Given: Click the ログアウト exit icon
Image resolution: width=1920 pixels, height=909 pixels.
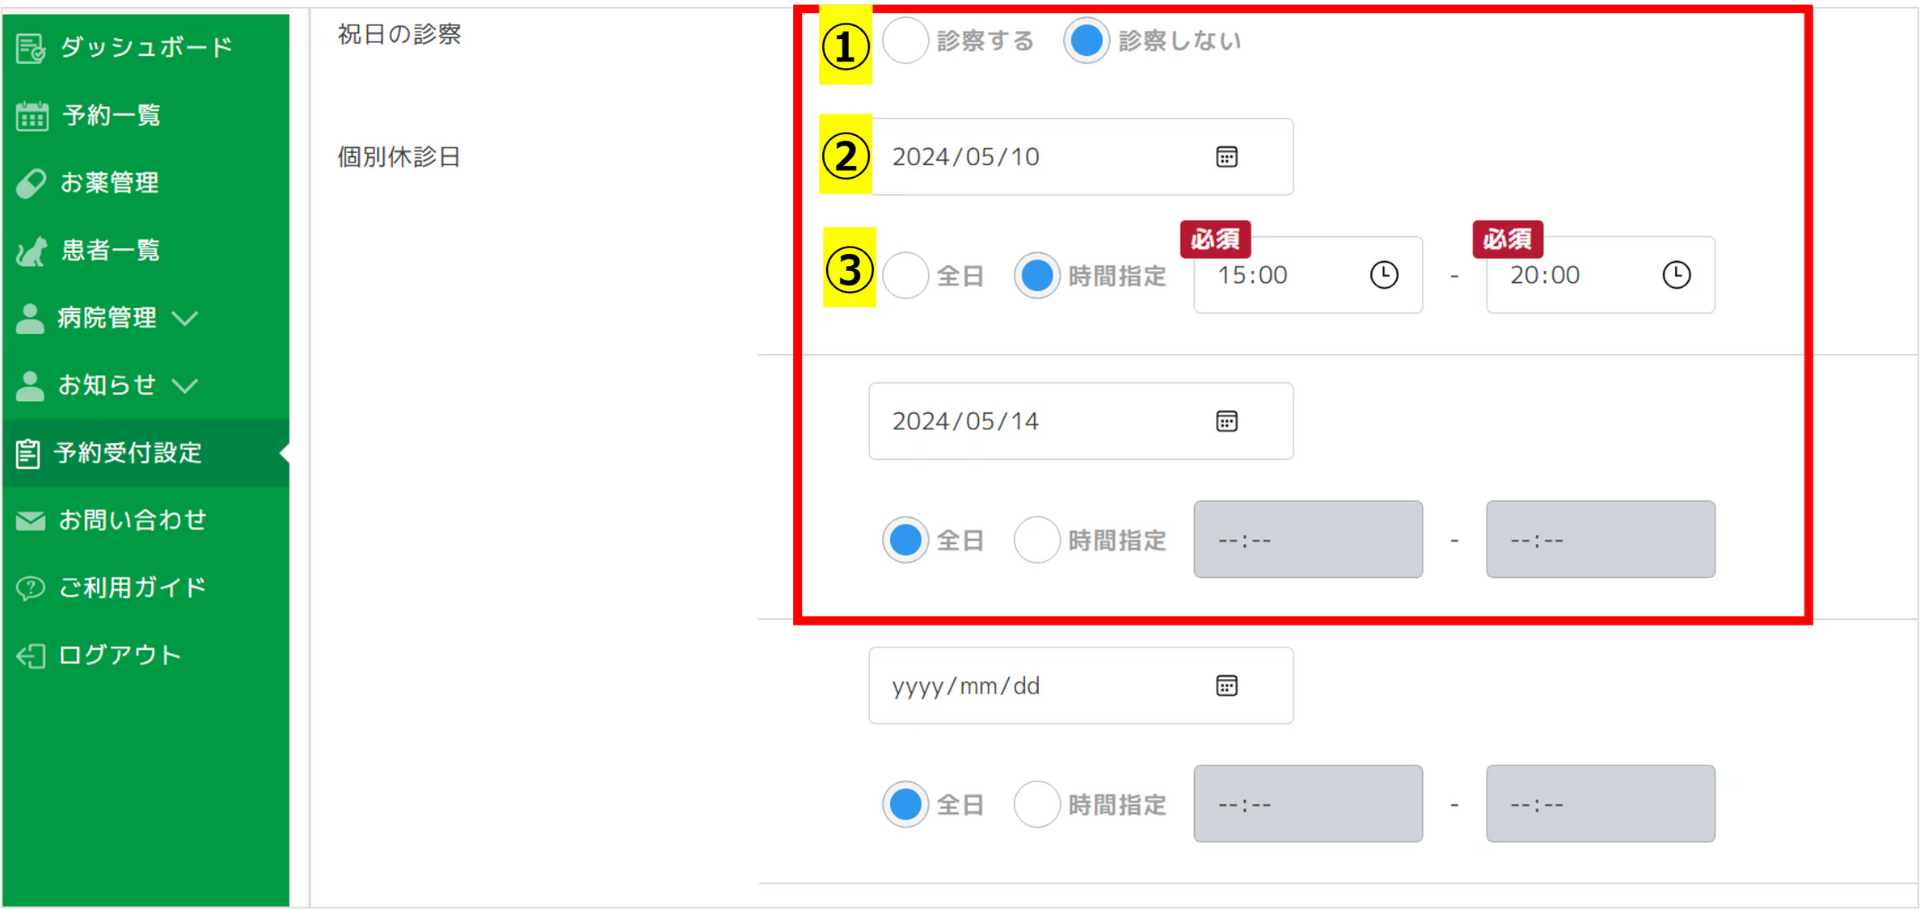Looking at the screenshot, I should click(31, 656).
